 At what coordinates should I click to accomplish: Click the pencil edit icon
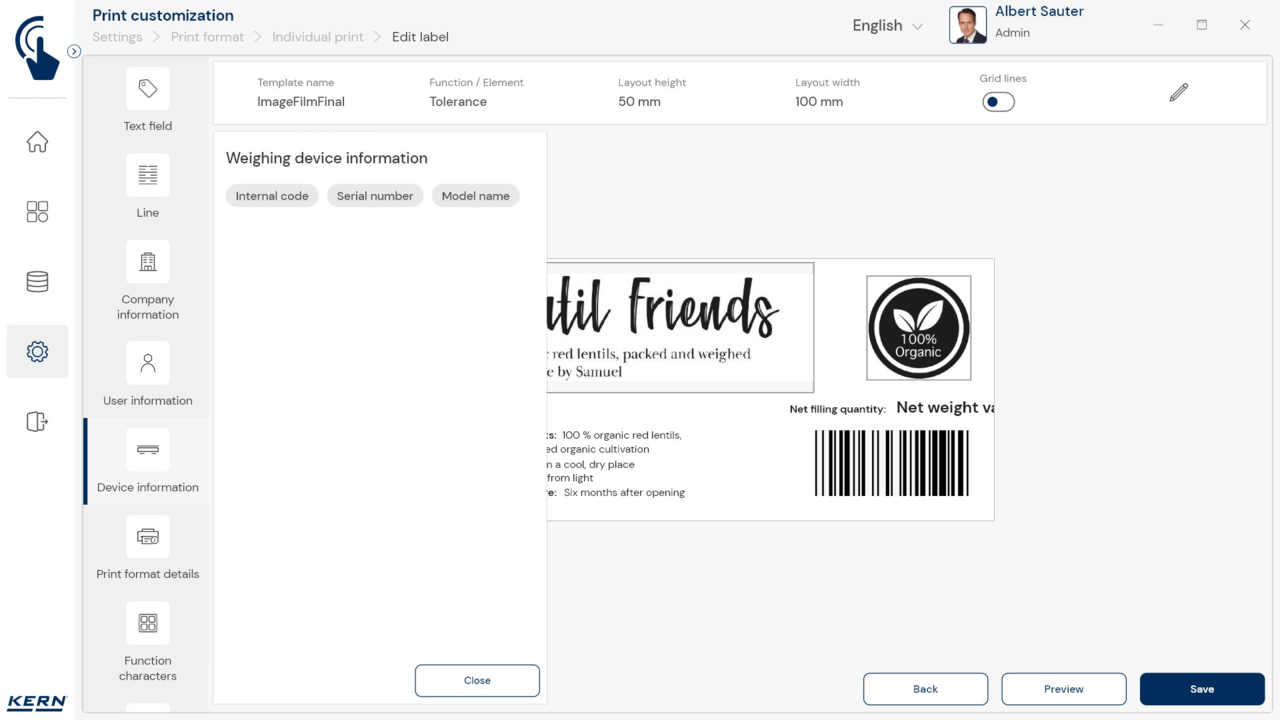pyautogui.click(x=1179, y=93)
